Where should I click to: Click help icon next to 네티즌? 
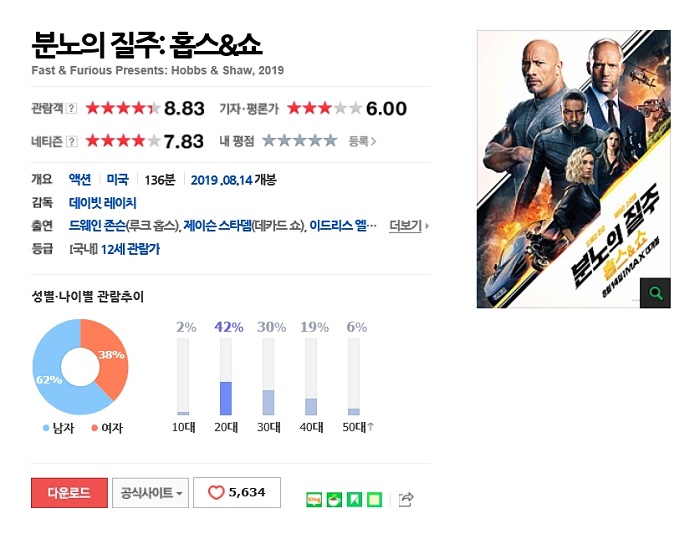(x=71, y=141)
